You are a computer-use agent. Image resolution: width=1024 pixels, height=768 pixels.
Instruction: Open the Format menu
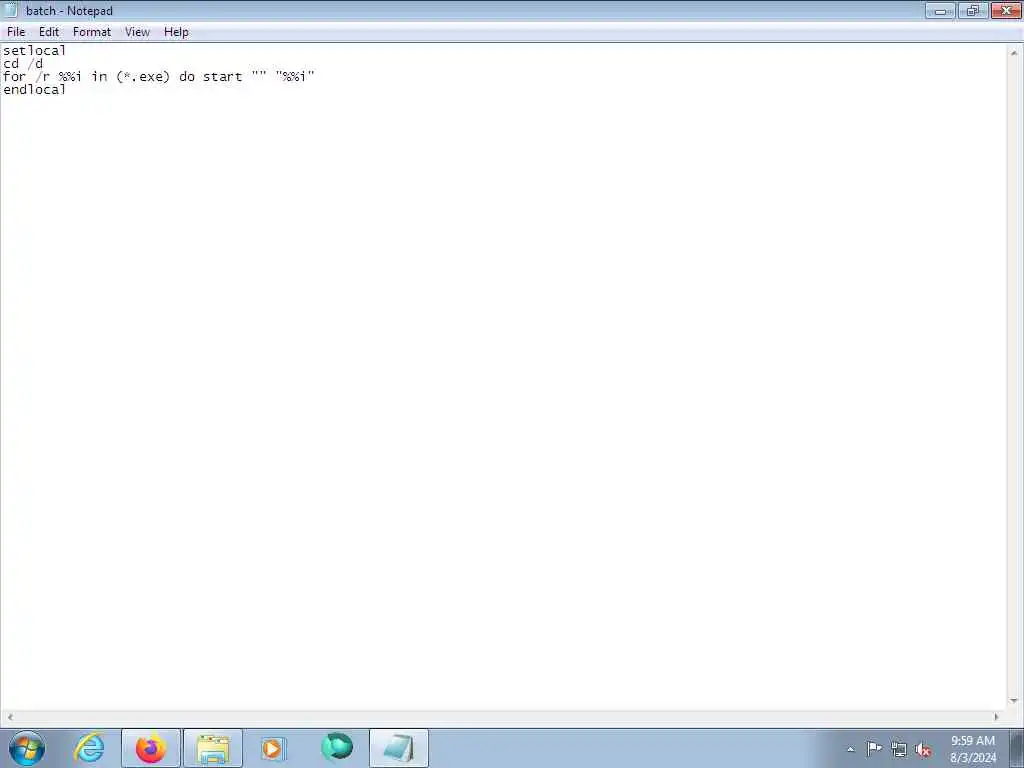tap(91, 32)
